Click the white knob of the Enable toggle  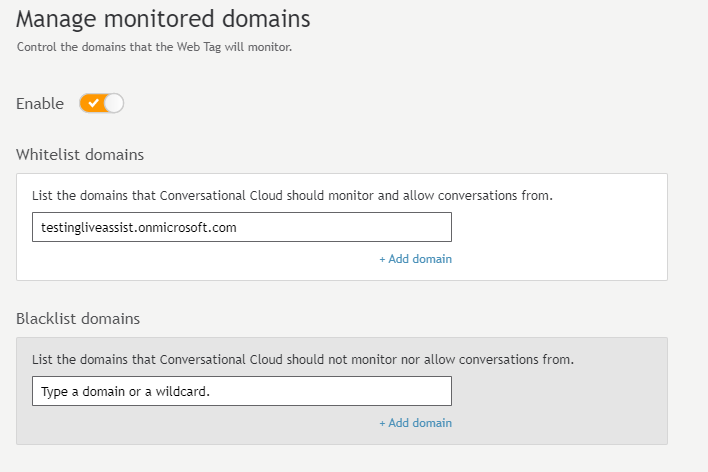click(x=114, y=103)
